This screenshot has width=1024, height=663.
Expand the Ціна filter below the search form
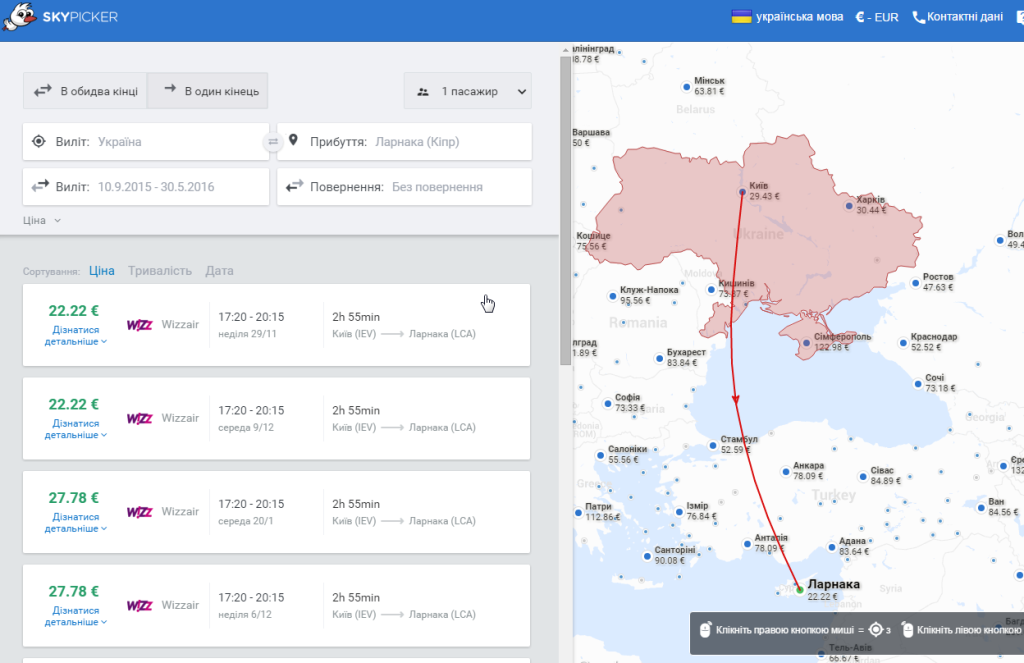42,220
